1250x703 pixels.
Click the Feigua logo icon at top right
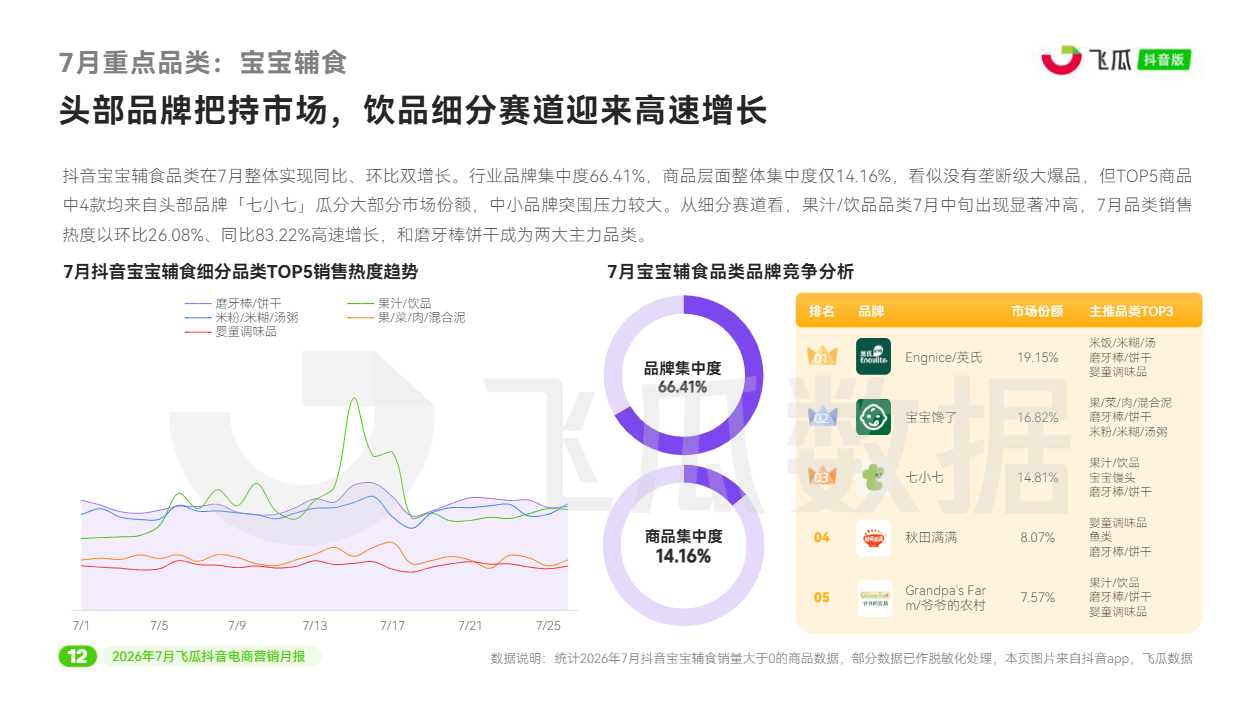pyautogui.click(x=1061, y=59)
